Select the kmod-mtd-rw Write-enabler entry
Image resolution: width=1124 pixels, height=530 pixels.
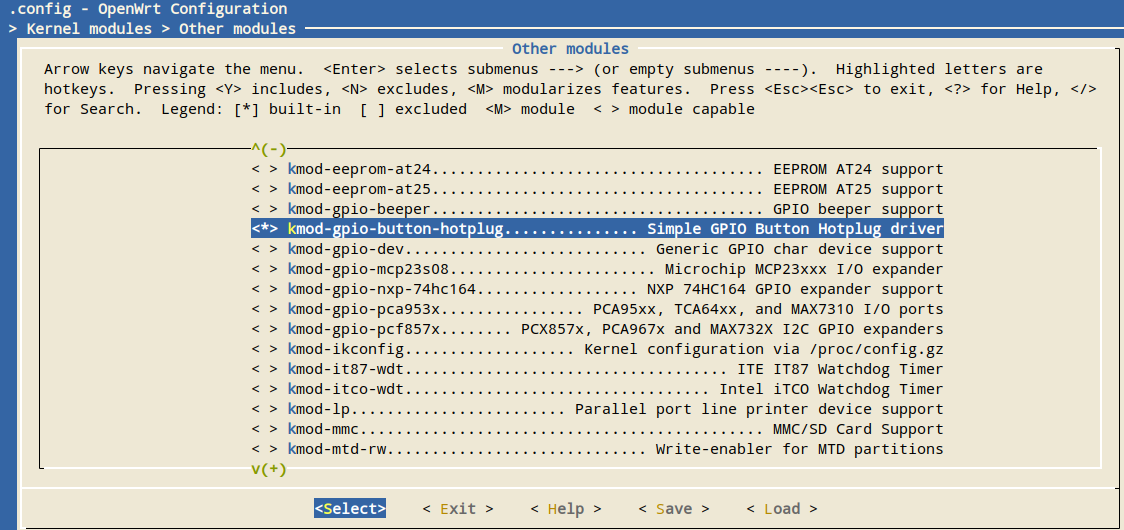615,449
